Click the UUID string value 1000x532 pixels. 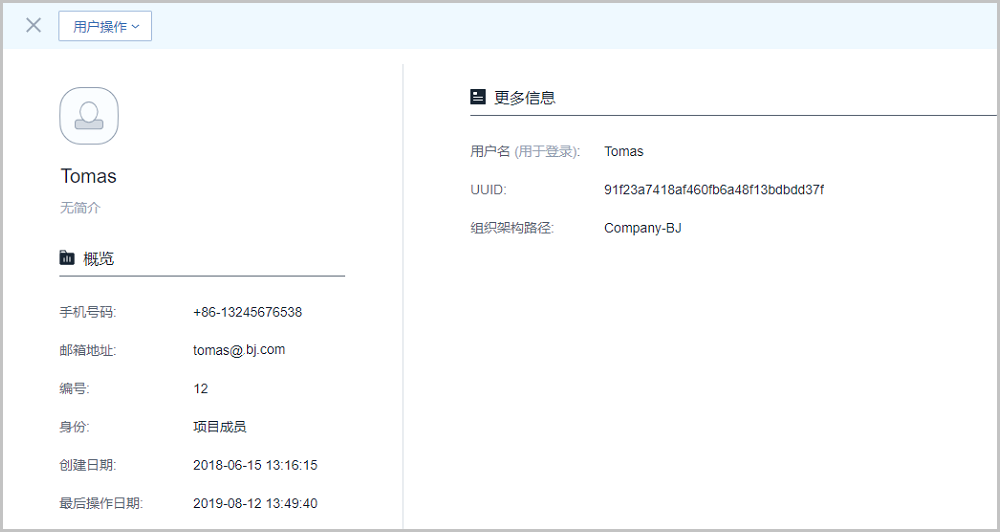[713, 190]
